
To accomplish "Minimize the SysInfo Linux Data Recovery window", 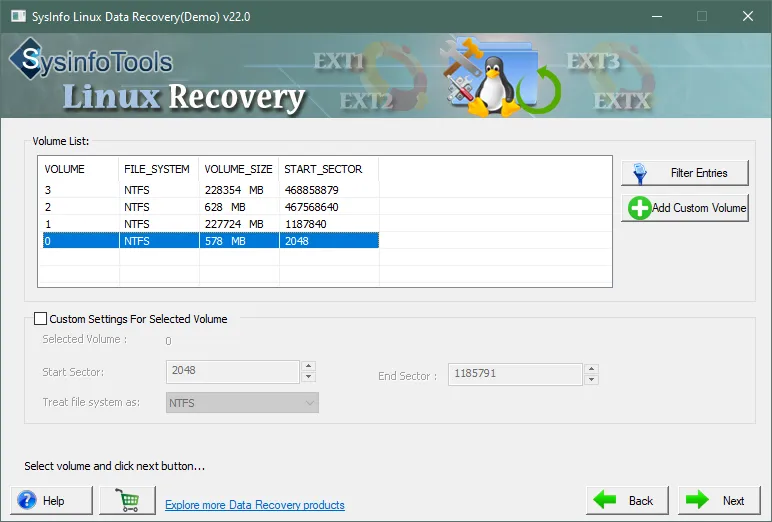I will [x=657, y=16].
